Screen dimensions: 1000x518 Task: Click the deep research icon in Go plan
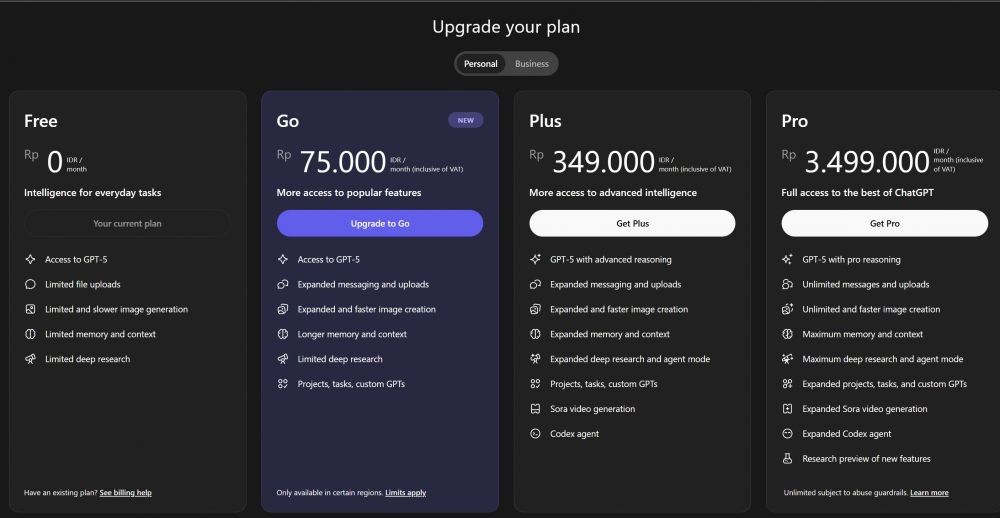[x=283, y=359]
